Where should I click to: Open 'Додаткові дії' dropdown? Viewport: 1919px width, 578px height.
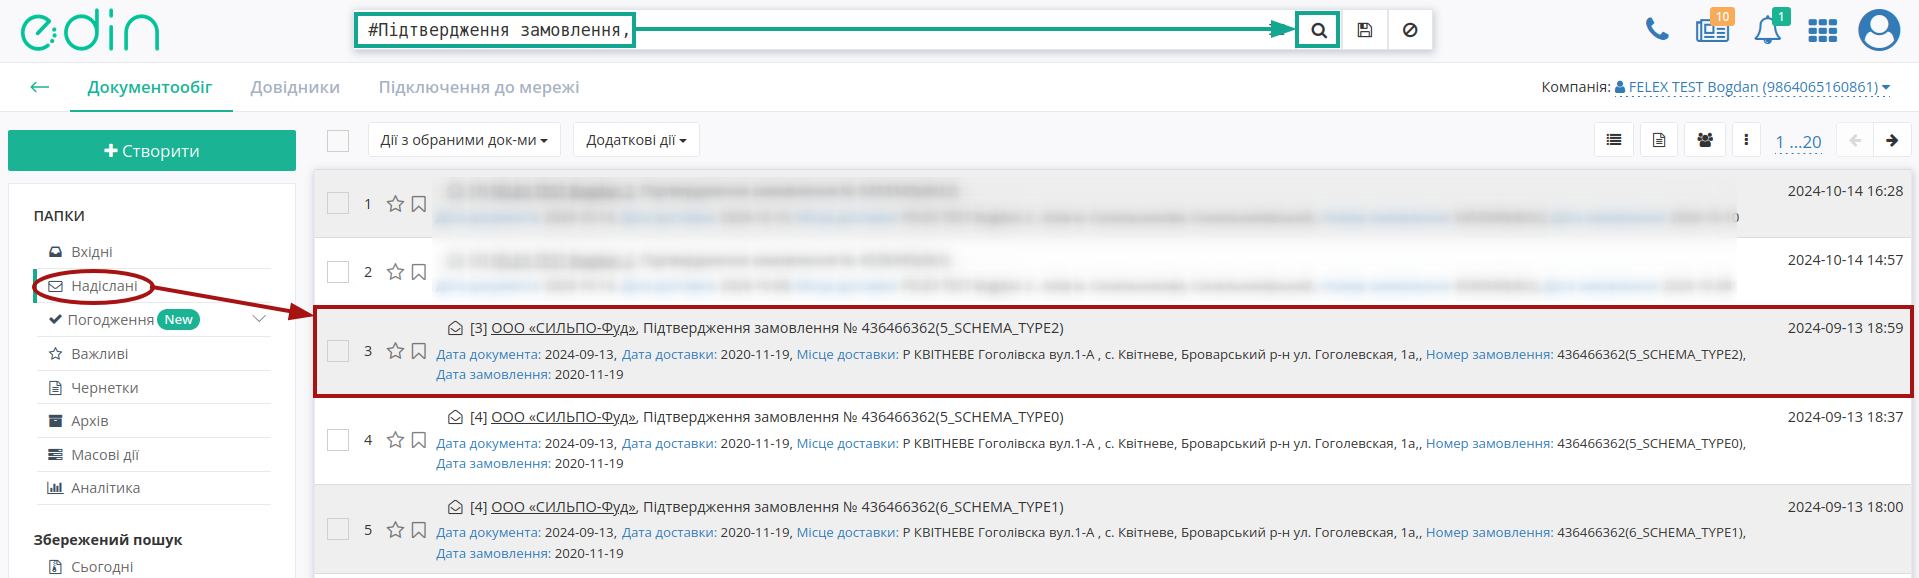636,140
